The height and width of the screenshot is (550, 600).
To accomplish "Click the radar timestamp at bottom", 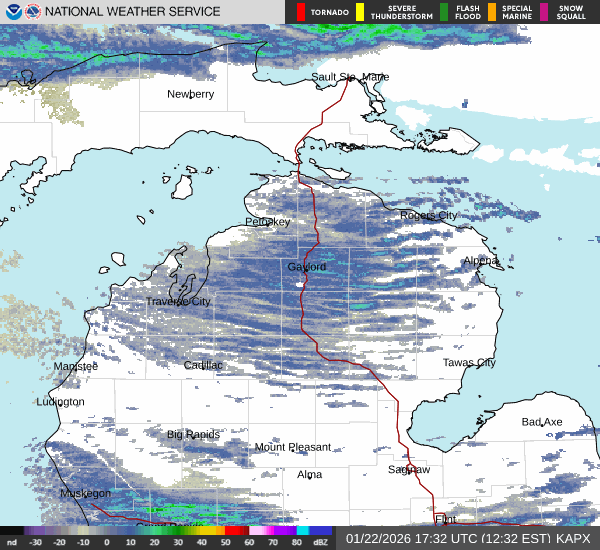I will [x=447, y=538].
